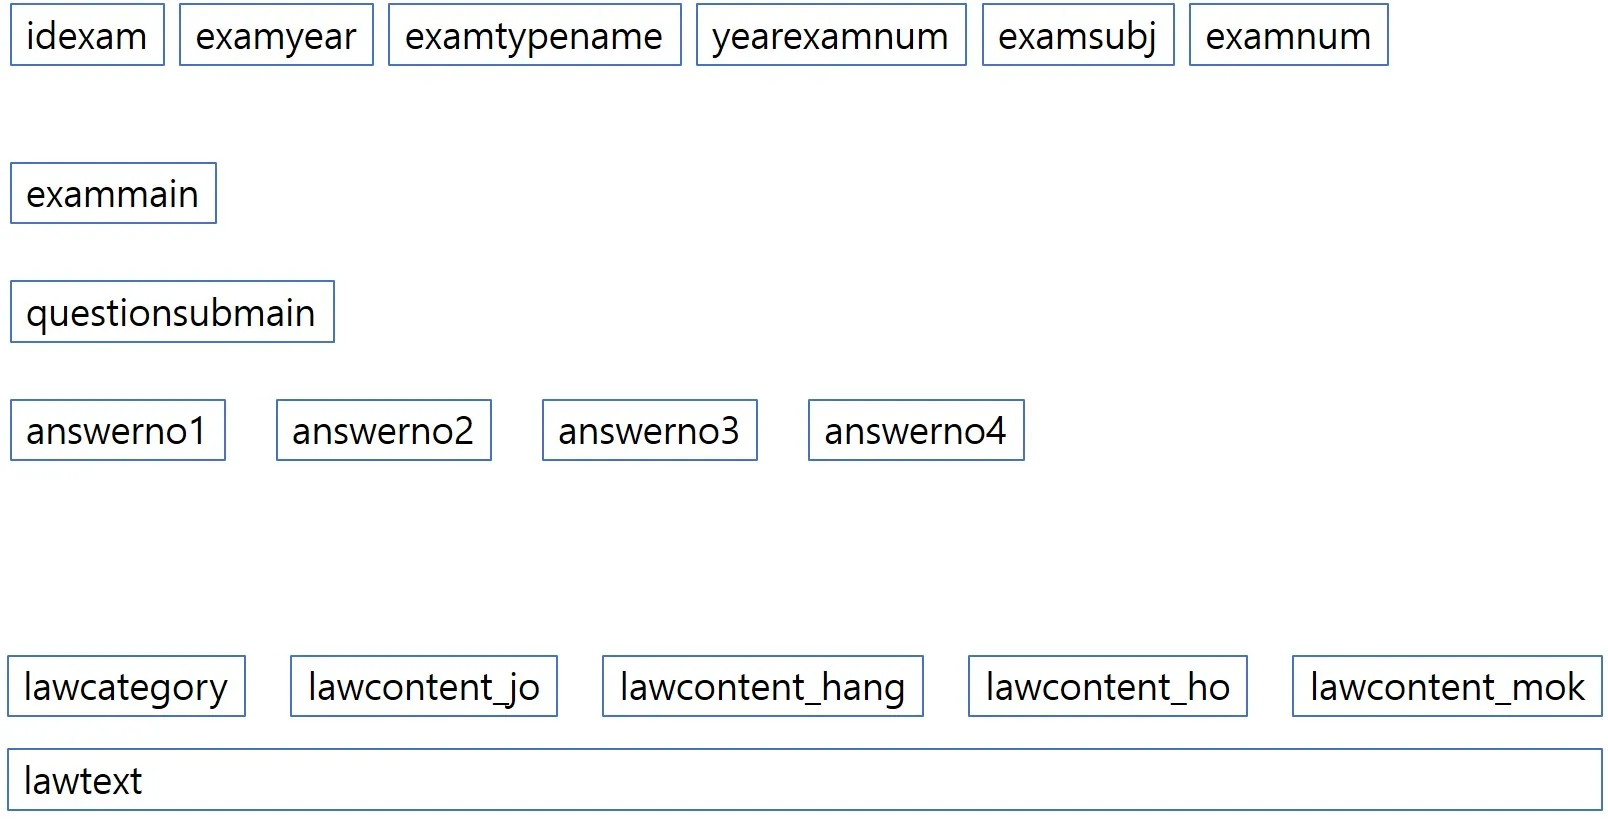Click the word lawtext inside the bottom box

point(83,781)
